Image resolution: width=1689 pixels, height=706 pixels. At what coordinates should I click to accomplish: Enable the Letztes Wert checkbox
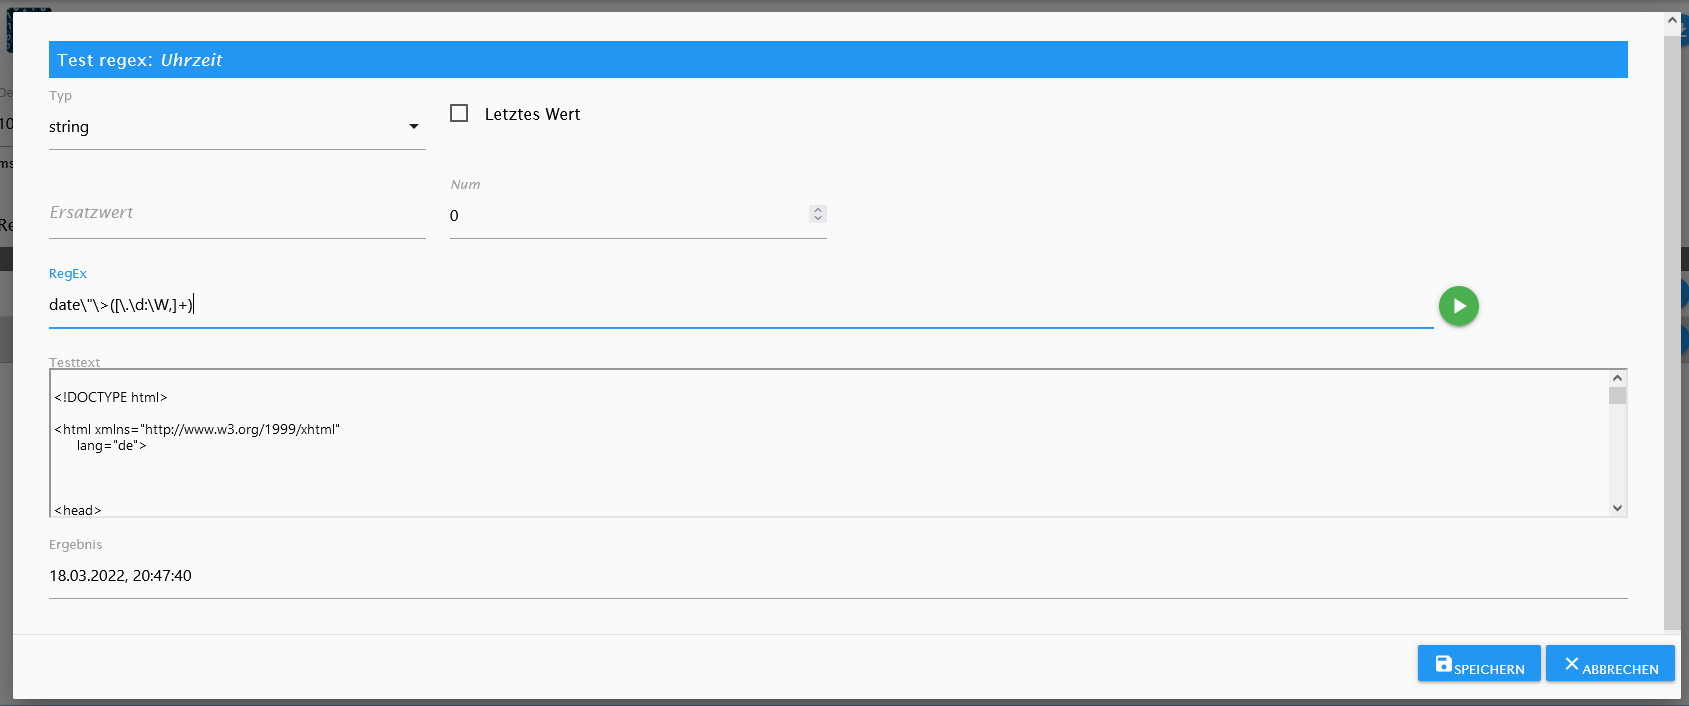pyautogui.click(x=459, y=114)
